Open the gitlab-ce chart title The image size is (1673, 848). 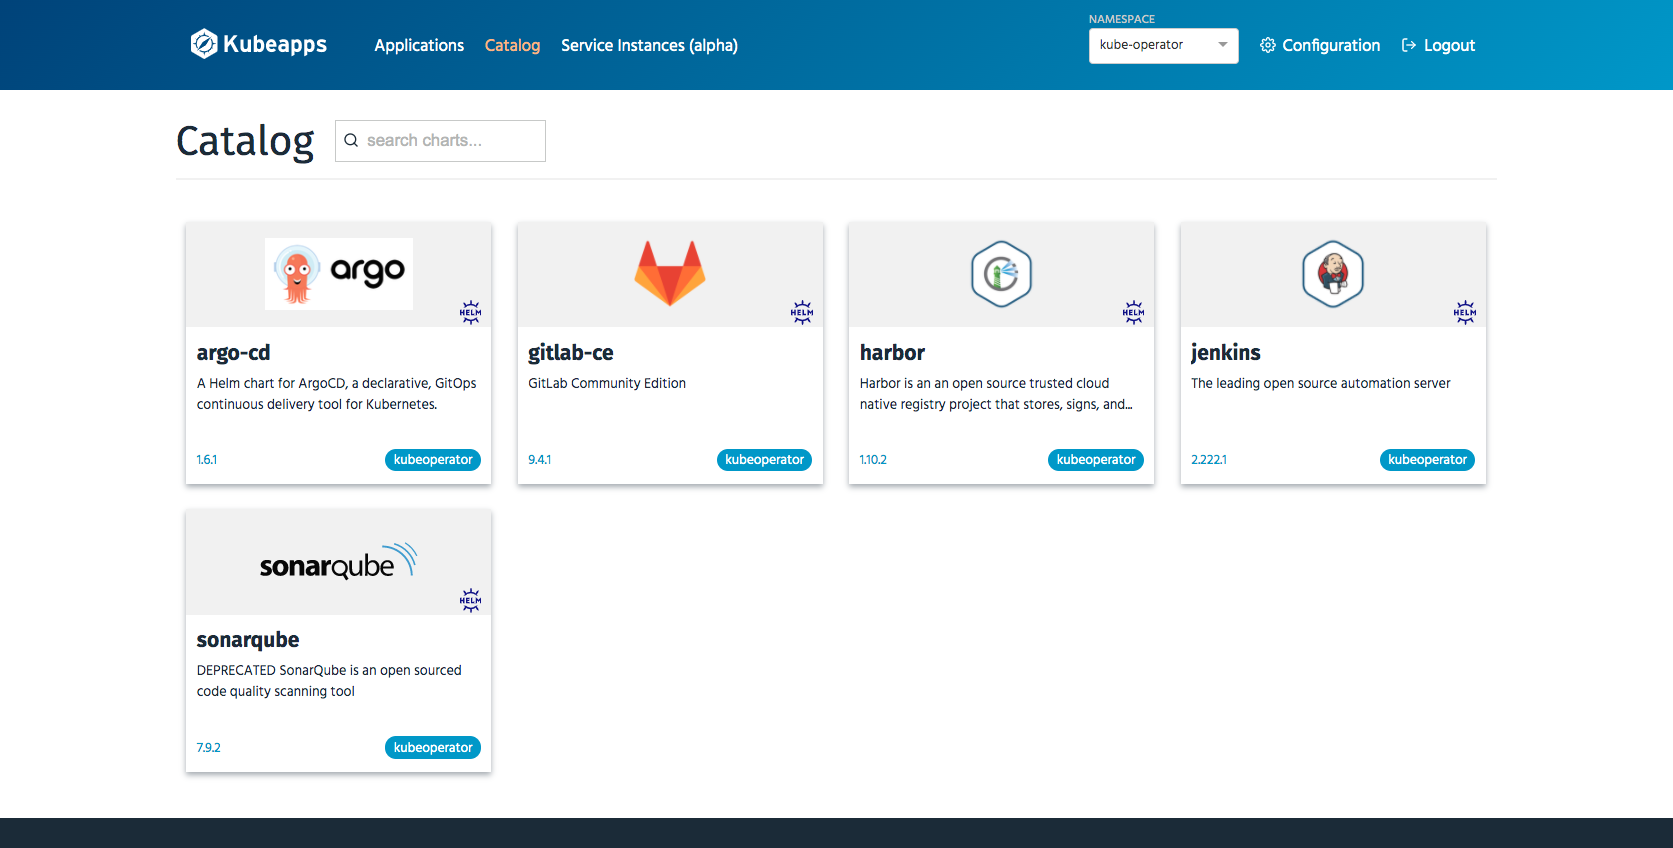click(571, 352)
